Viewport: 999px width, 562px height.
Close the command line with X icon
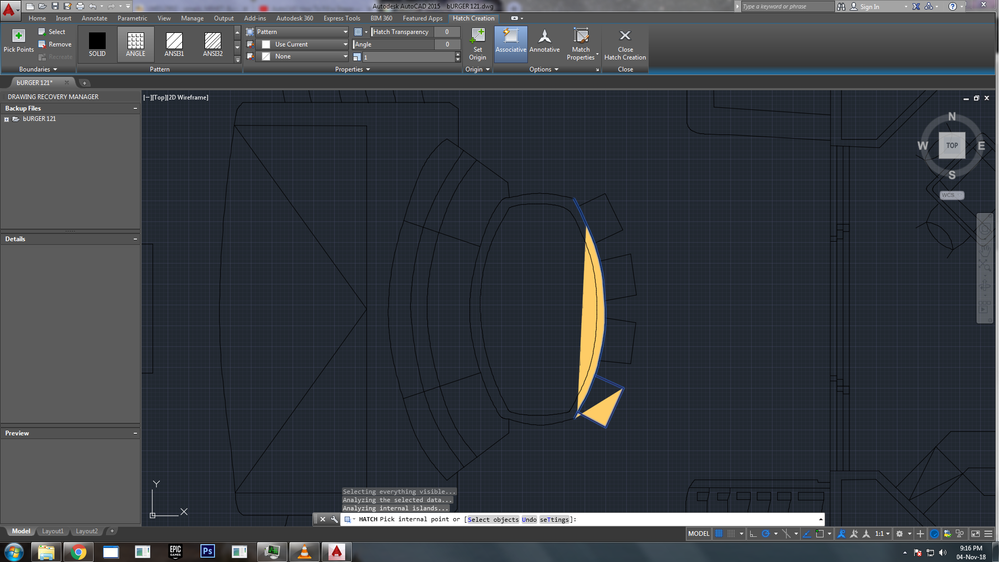click(x=322, y=519)
